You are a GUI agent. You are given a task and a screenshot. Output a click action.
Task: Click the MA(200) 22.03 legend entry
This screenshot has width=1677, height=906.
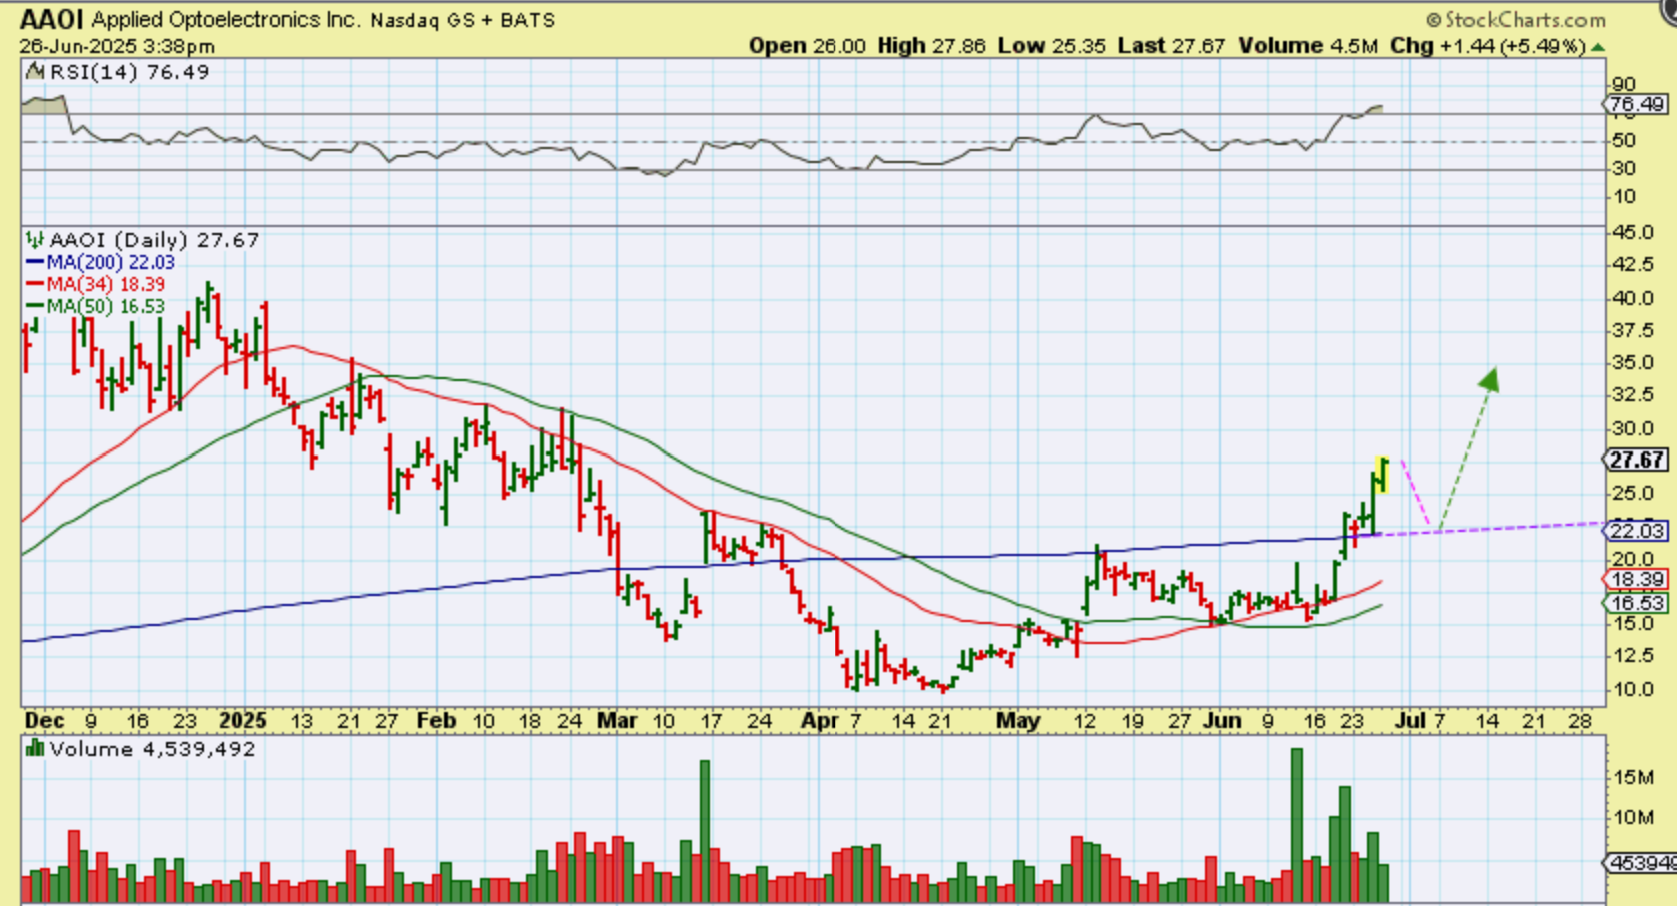pos(101,262)
